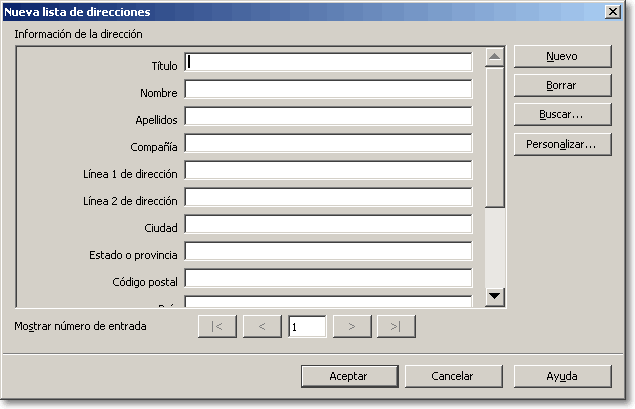Click the scrollbar up arrow
635x409 pixels.
tap(494, 57)
